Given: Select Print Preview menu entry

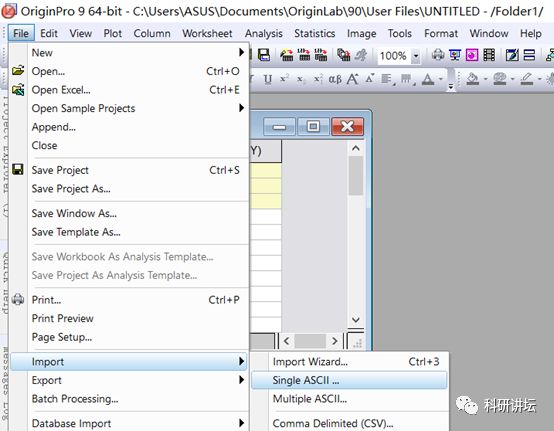Looking at the screenshot, I should 130,318.
